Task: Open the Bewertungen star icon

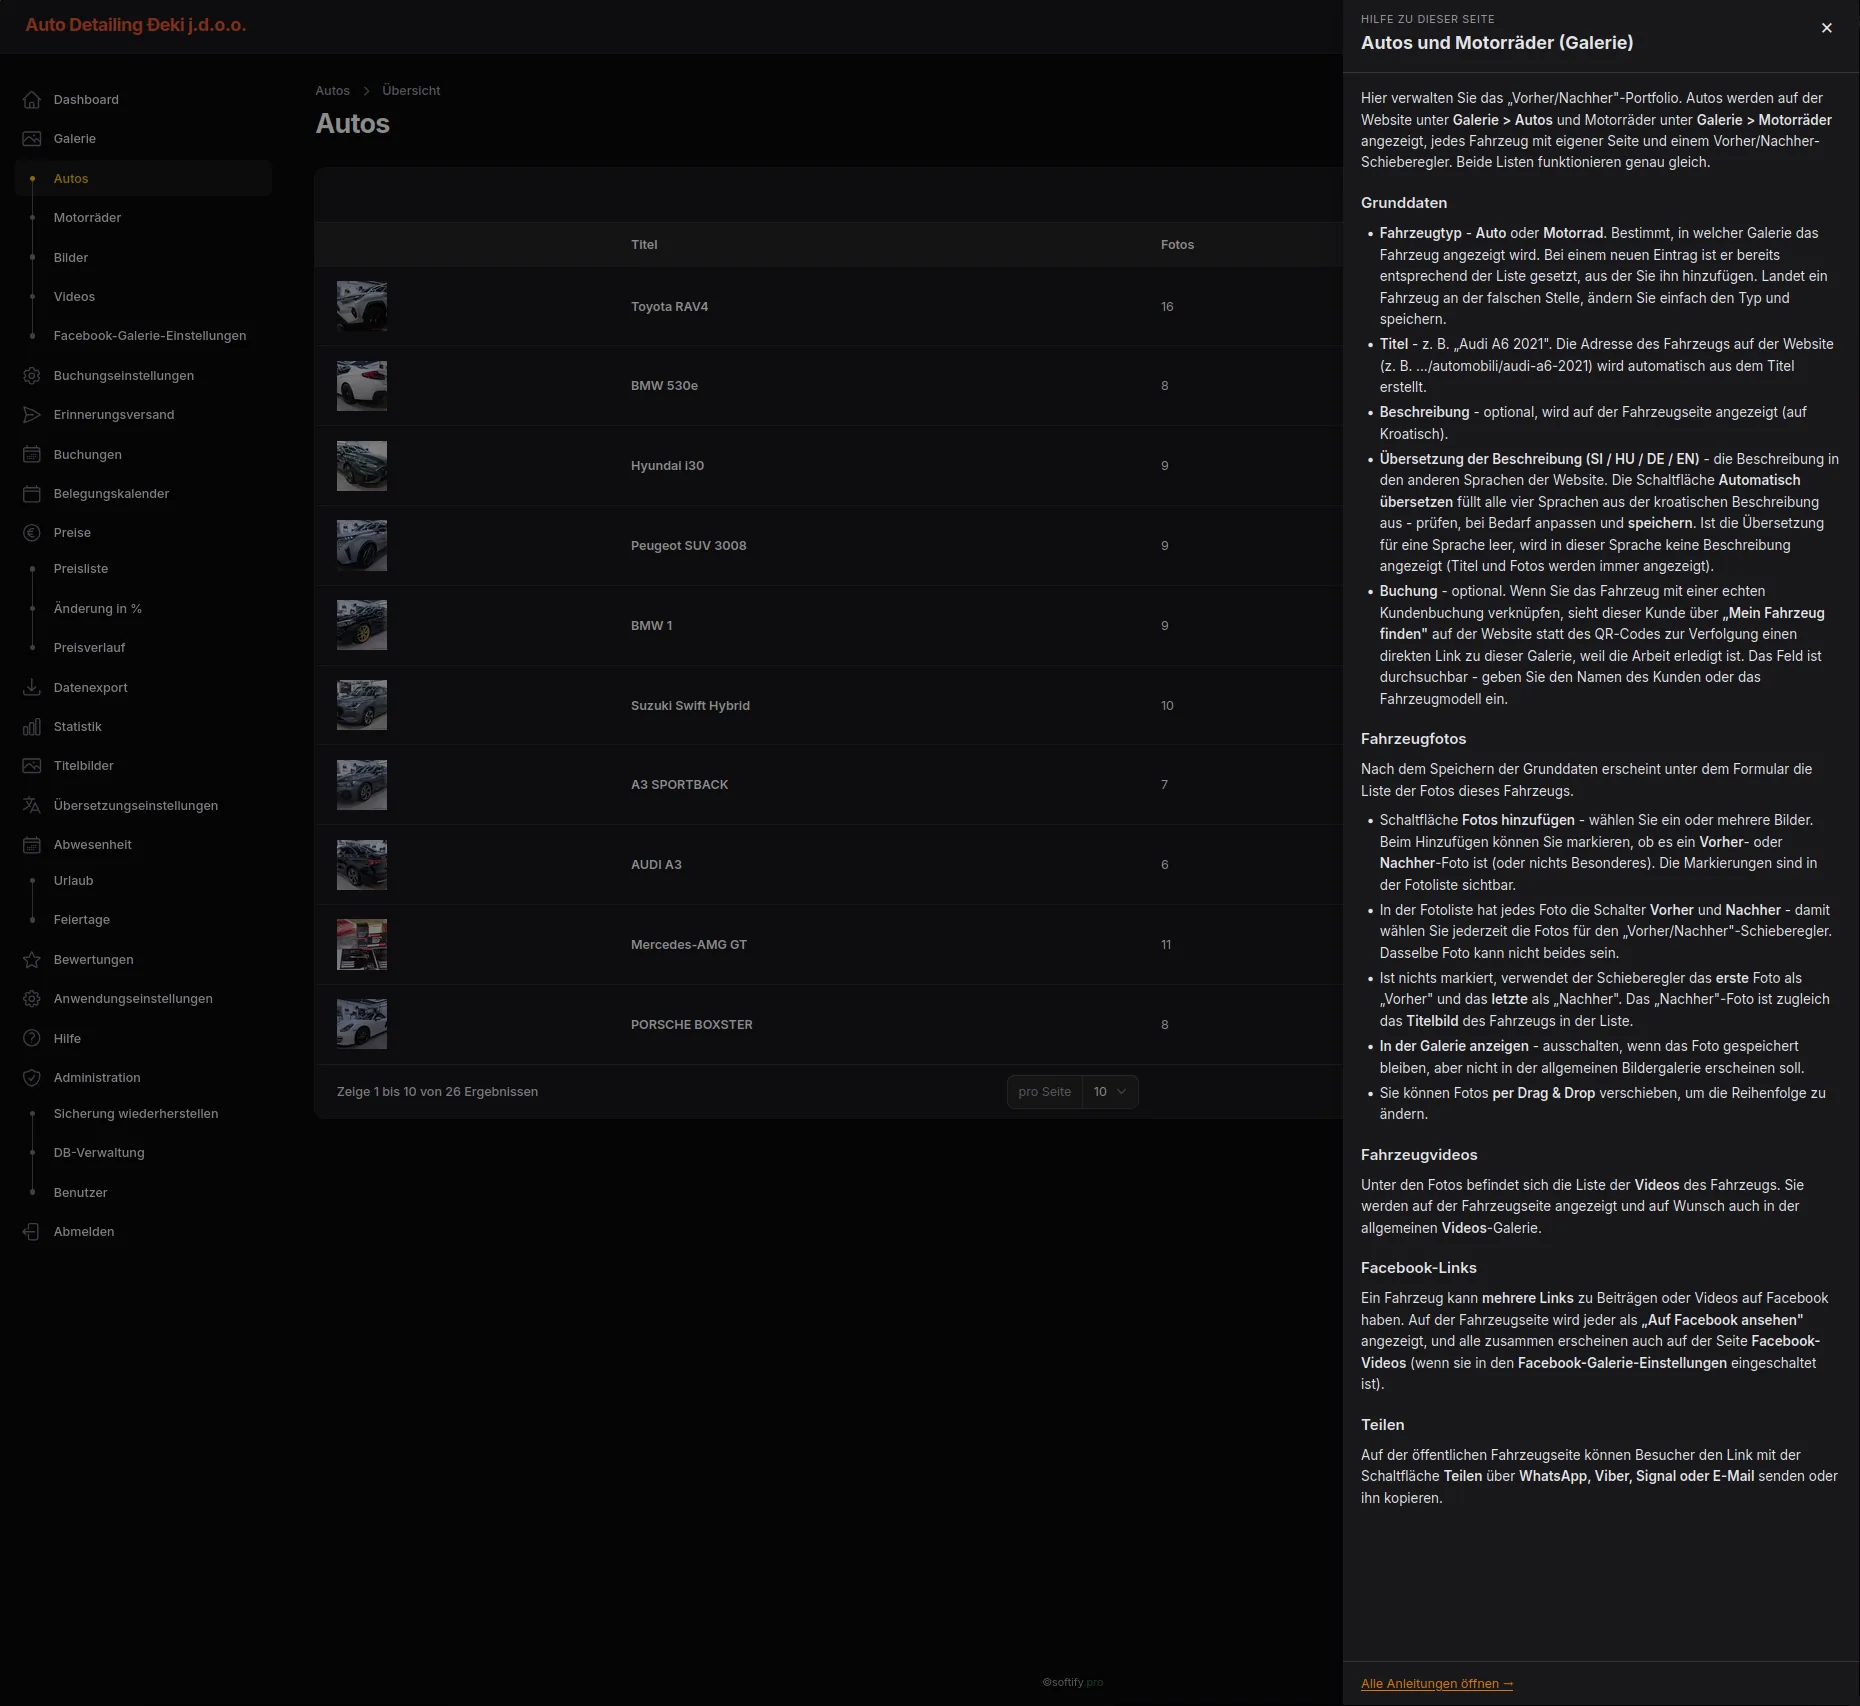Action: click(32, 960)
